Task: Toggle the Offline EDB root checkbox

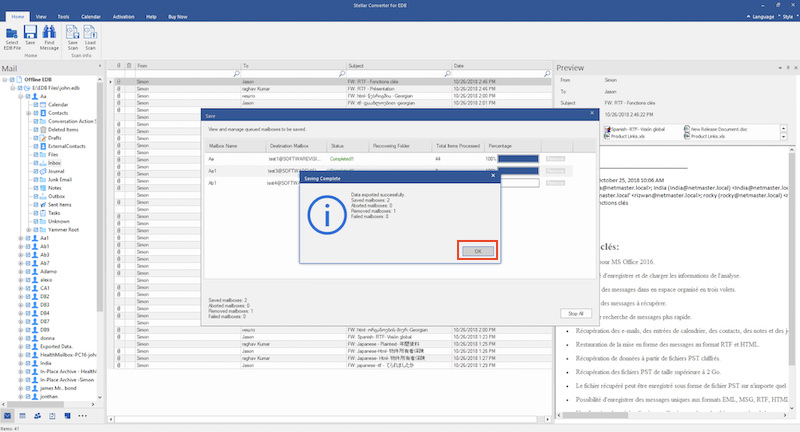Action: click(x=12, y=80)
